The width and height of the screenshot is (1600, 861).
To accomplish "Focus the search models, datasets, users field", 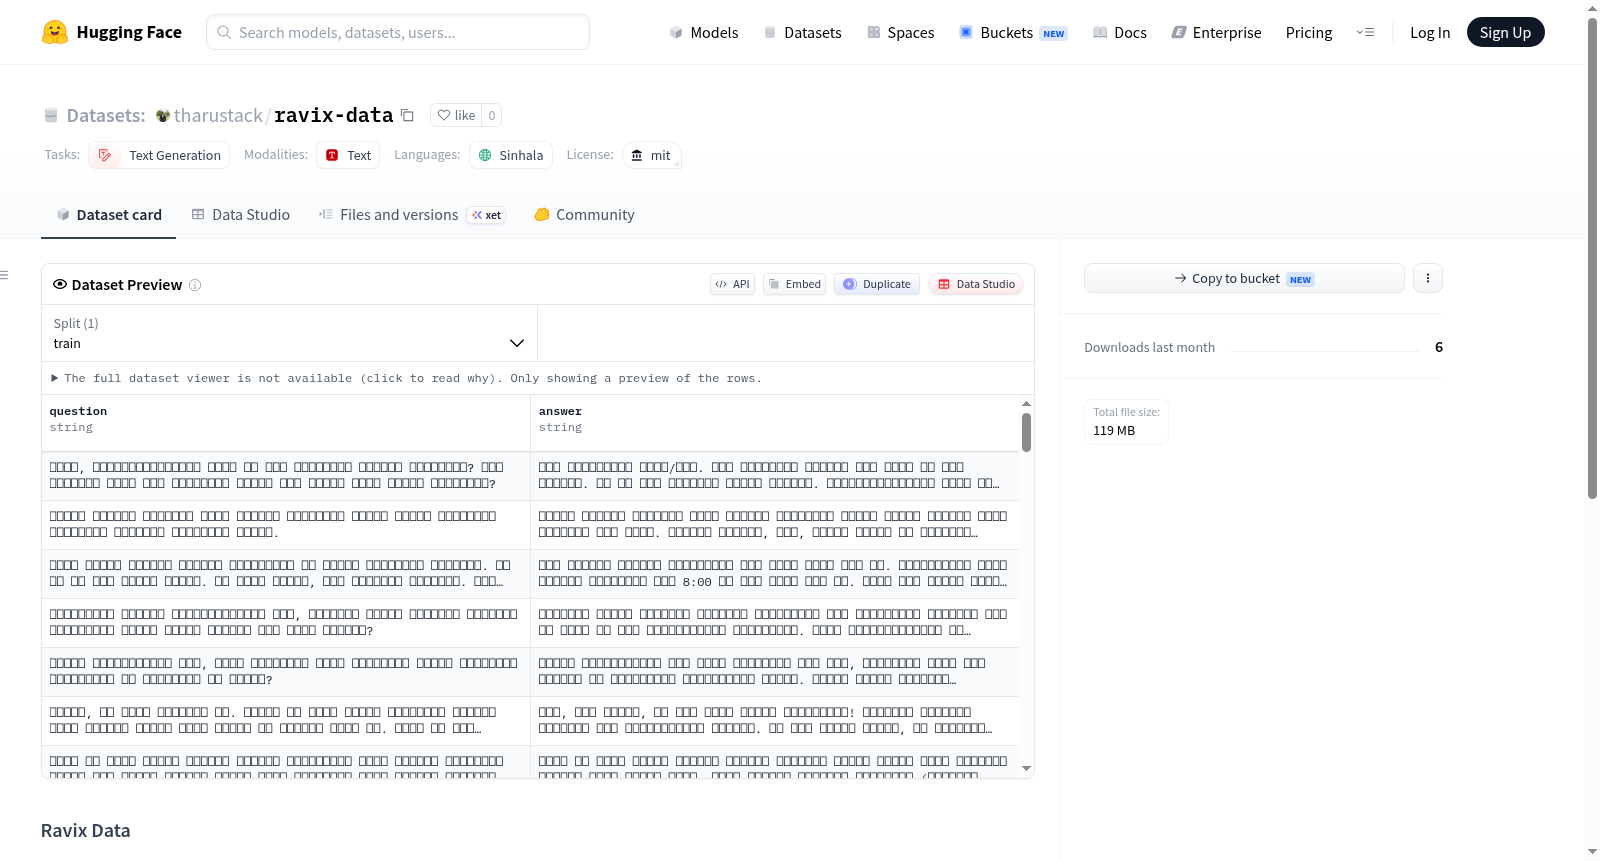I will click(398, 32).
